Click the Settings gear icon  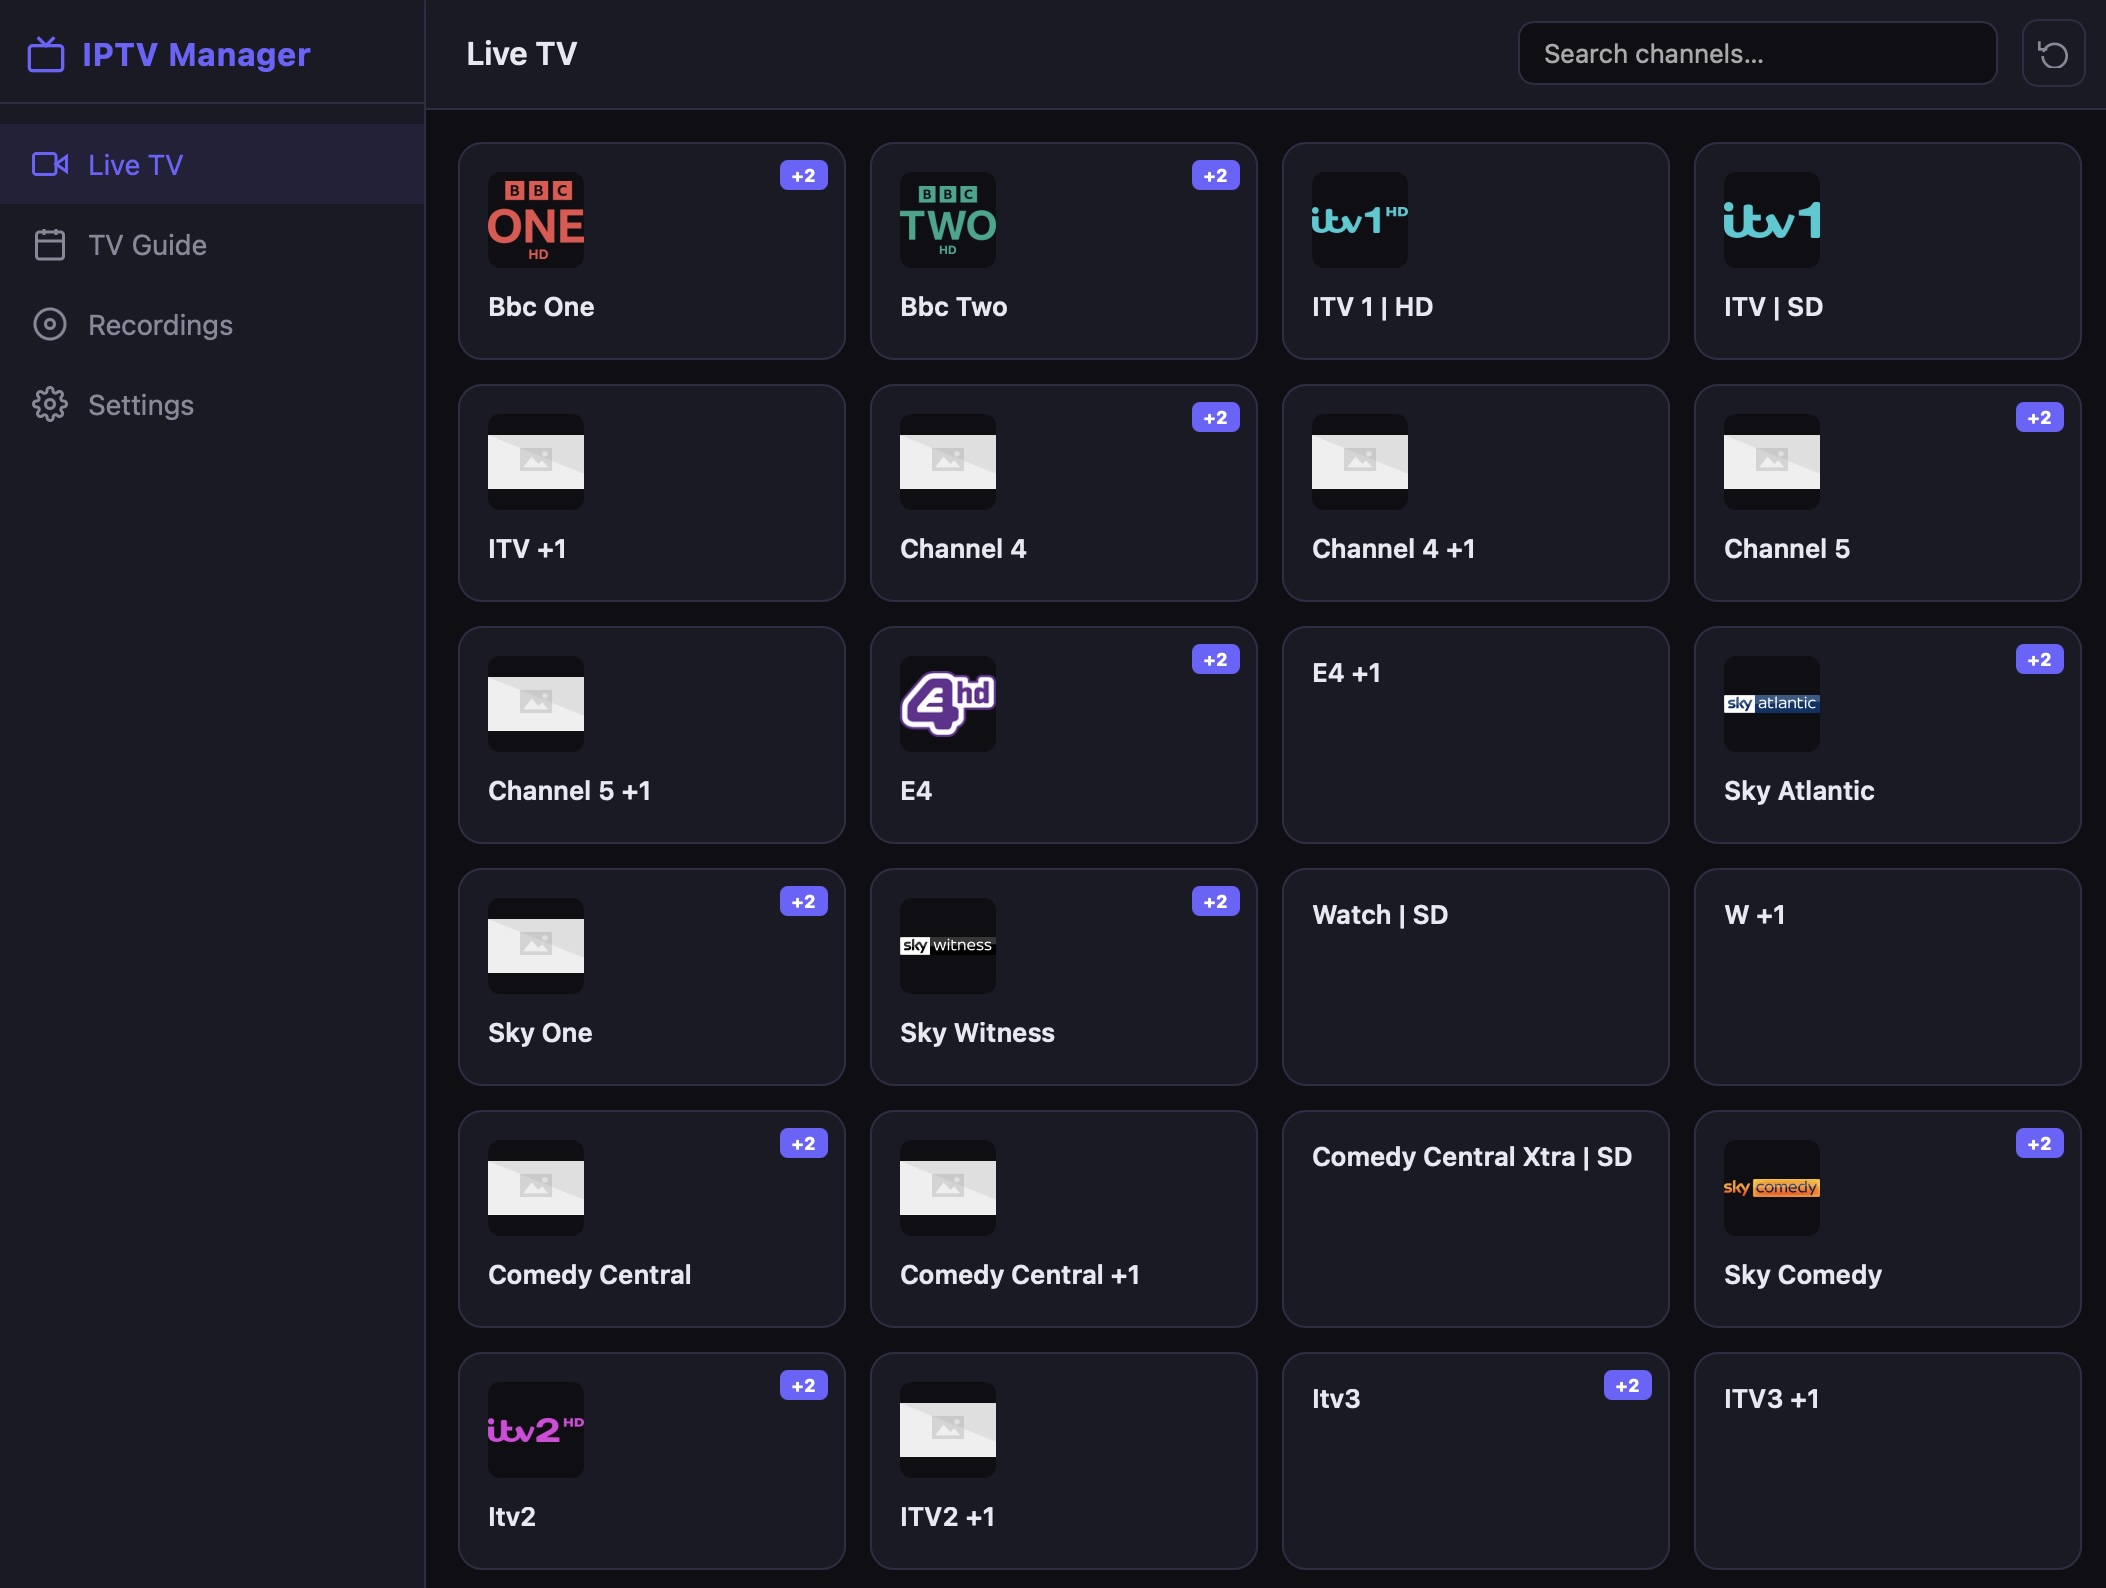[50, 405]
